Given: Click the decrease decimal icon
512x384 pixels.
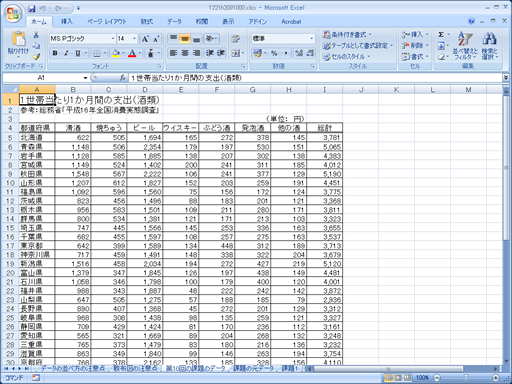Looking at the screenshot, I should click(x=310, y=53).
